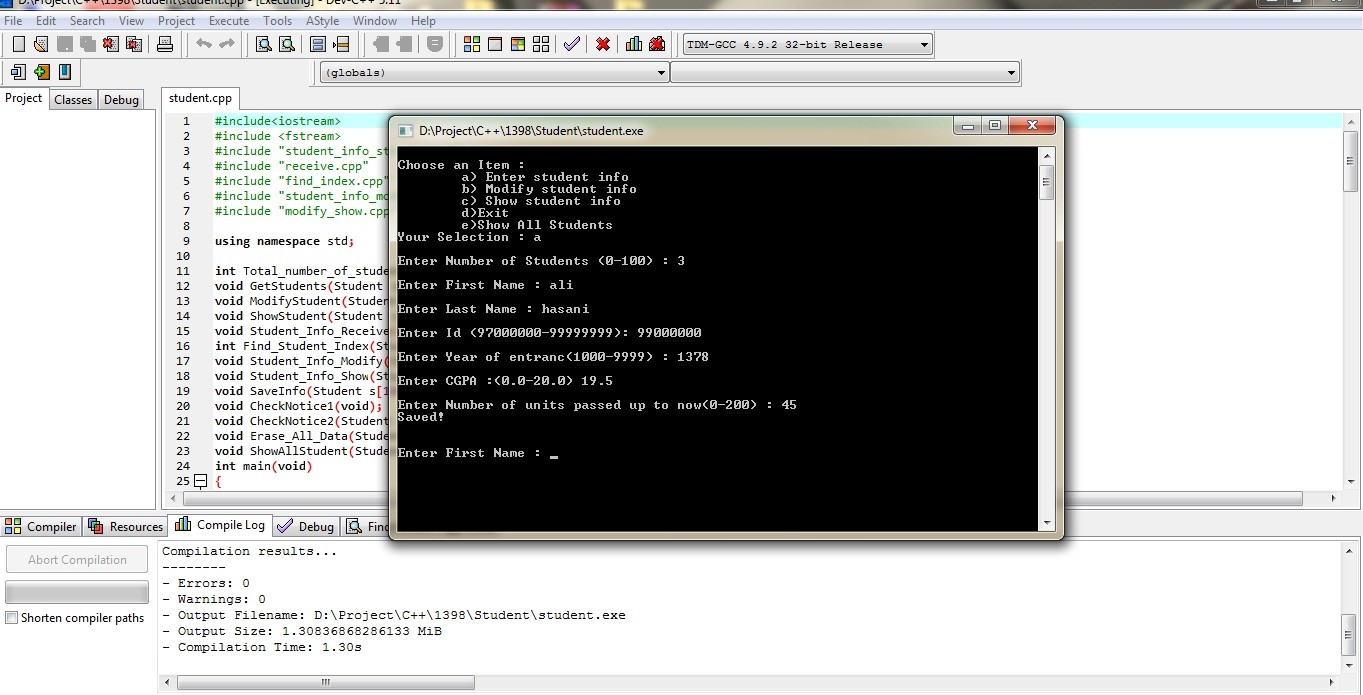The width and height of the screenshot is (1363, 695).
Task: Click the console window vertical scrollbar thumb
Action: [1047, 183]
